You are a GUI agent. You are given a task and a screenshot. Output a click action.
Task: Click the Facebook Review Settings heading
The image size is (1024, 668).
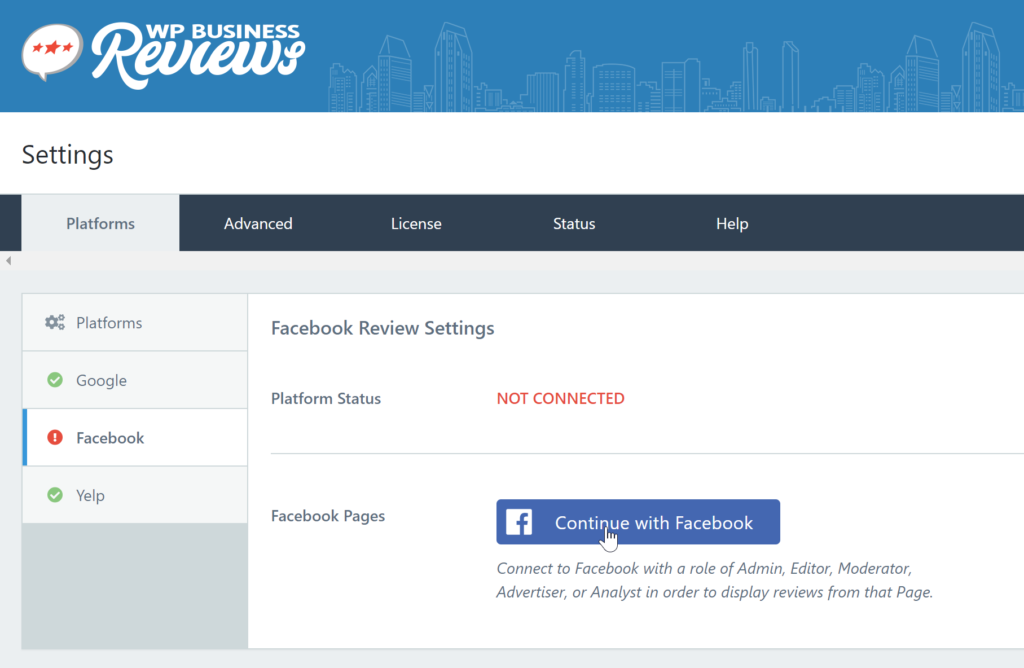(x=383, y=328)
